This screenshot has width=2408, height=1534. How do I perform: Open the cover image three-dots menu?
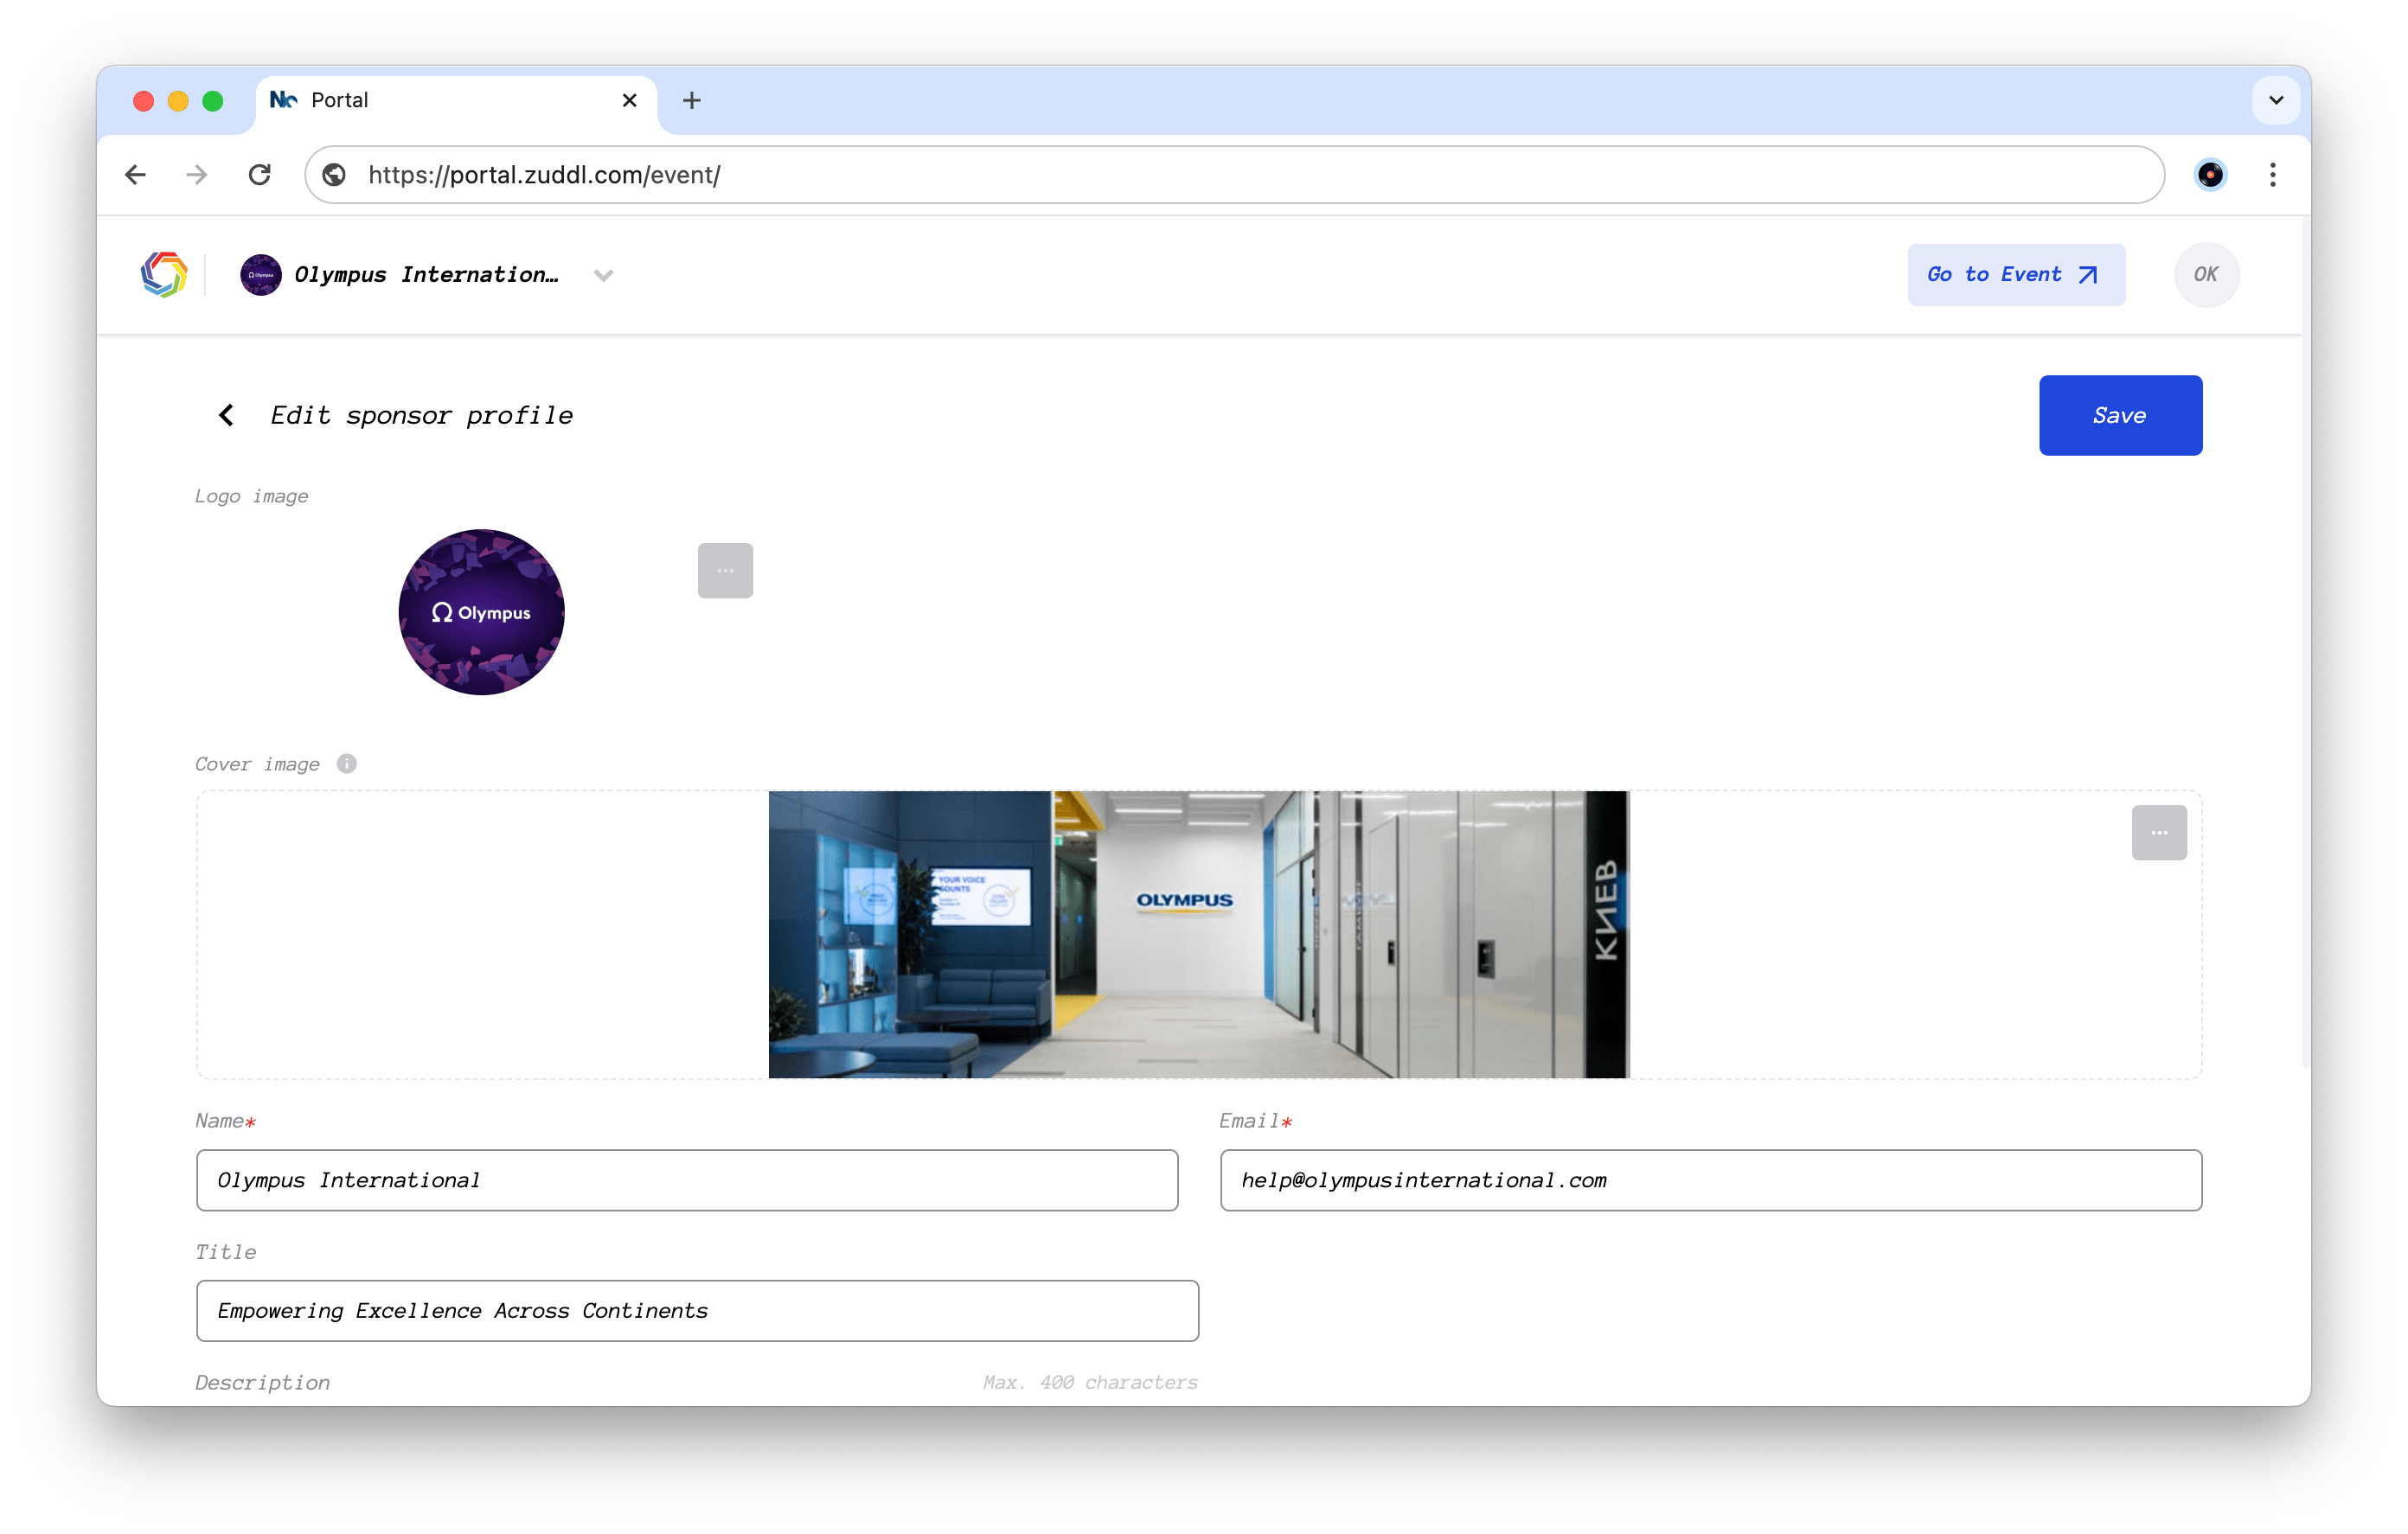click(x=2158, y=833)
